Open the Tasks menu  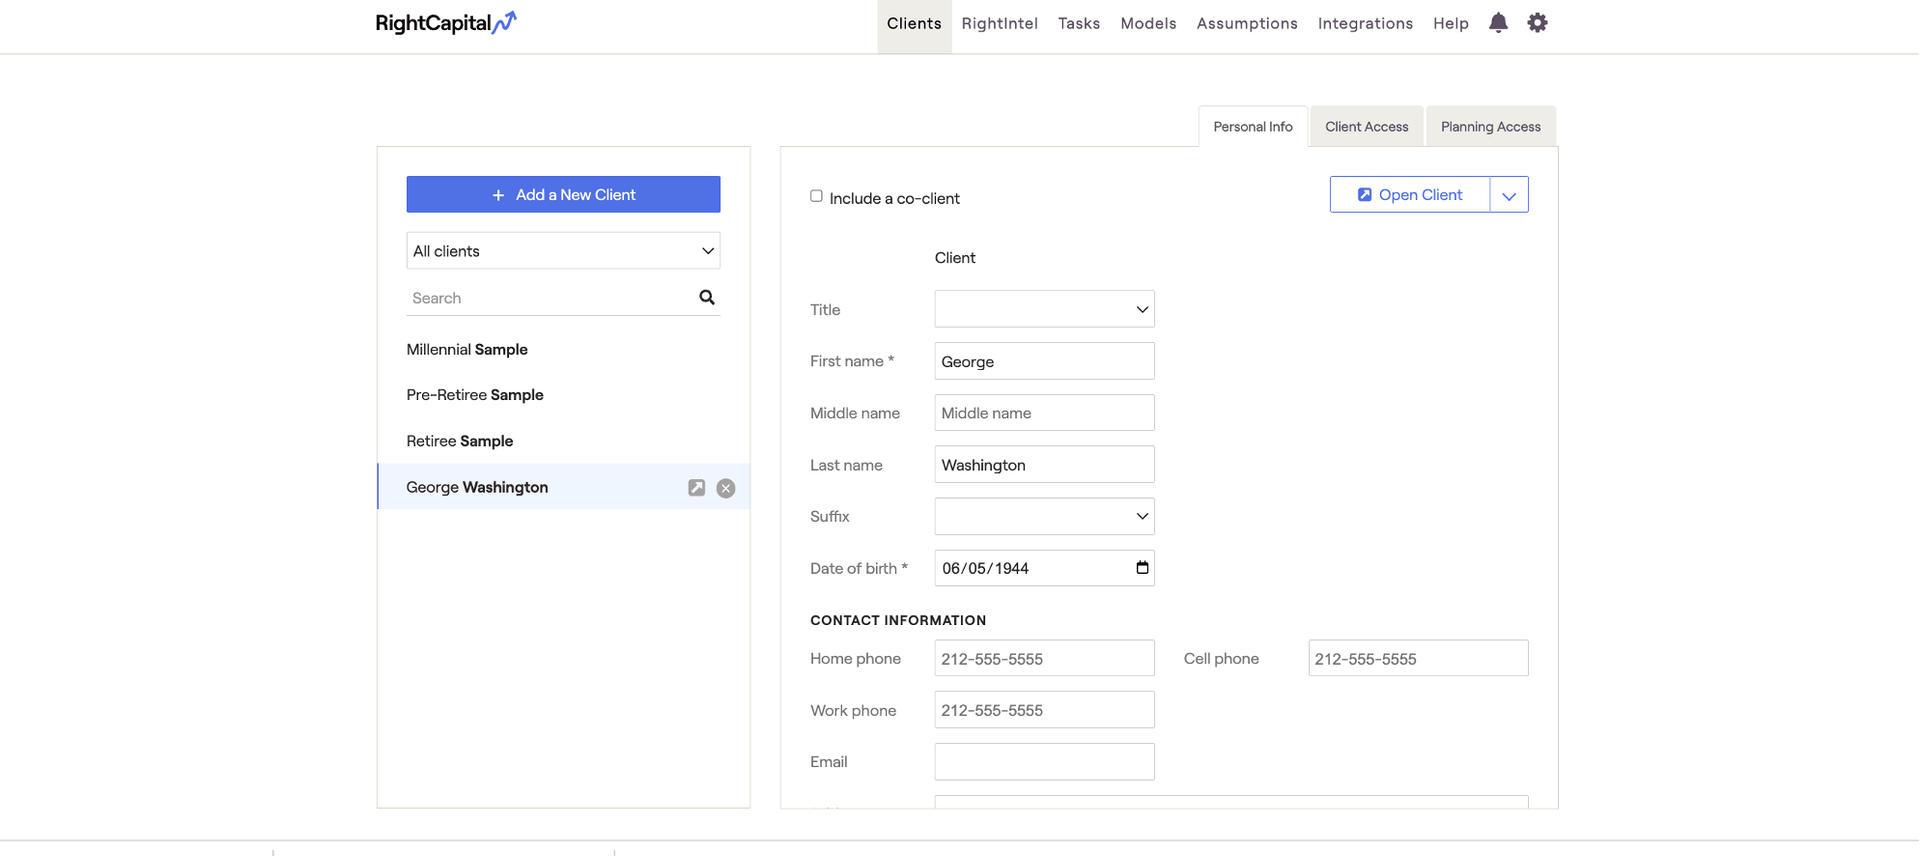[1079, 23]
